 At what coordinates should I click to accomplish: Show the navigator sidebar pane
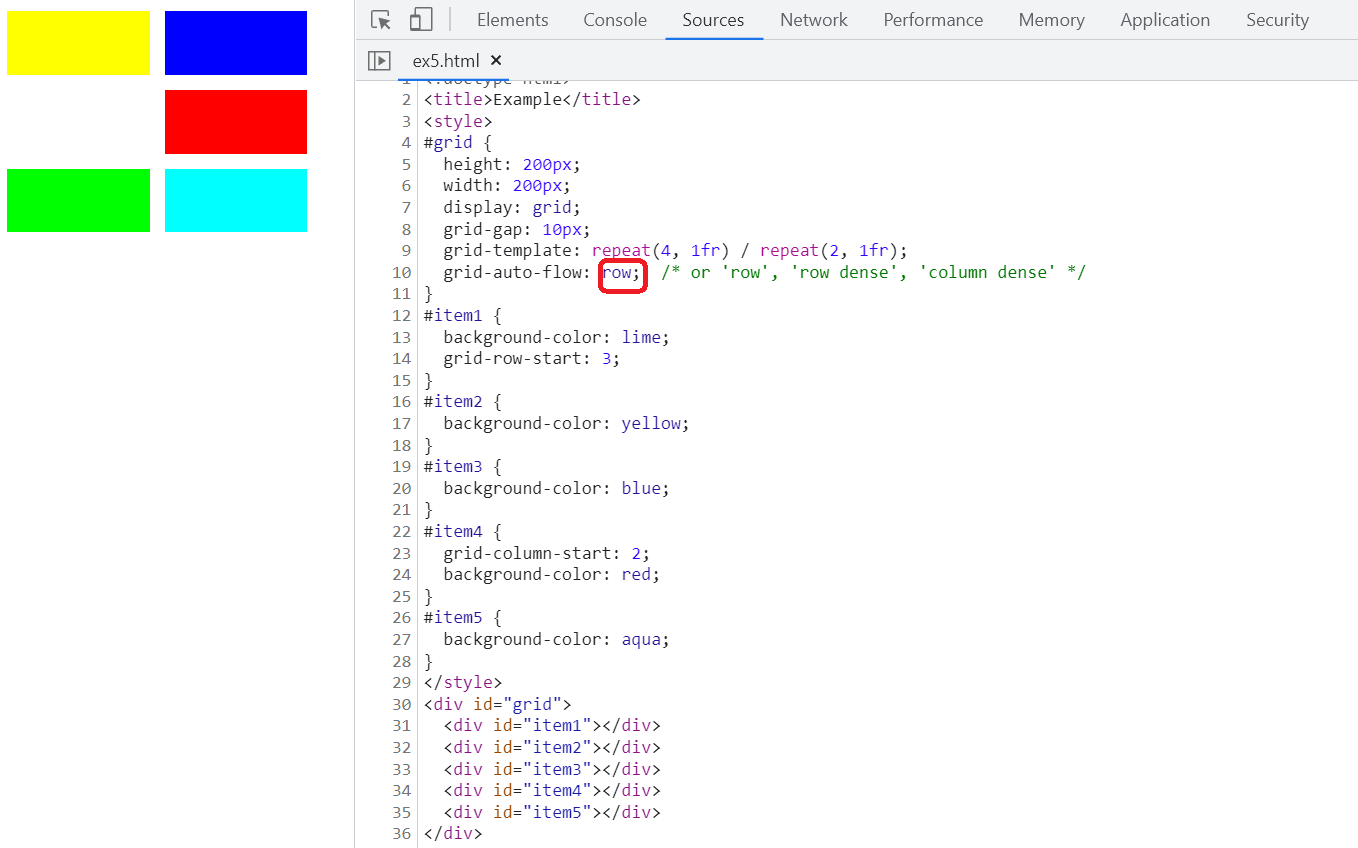click(x=379, y=61)
